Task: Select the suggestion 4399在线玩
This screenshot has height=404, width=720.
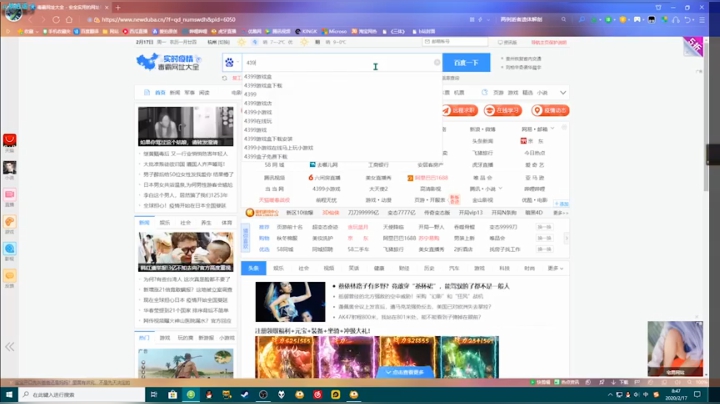Action: coord(258,121)
